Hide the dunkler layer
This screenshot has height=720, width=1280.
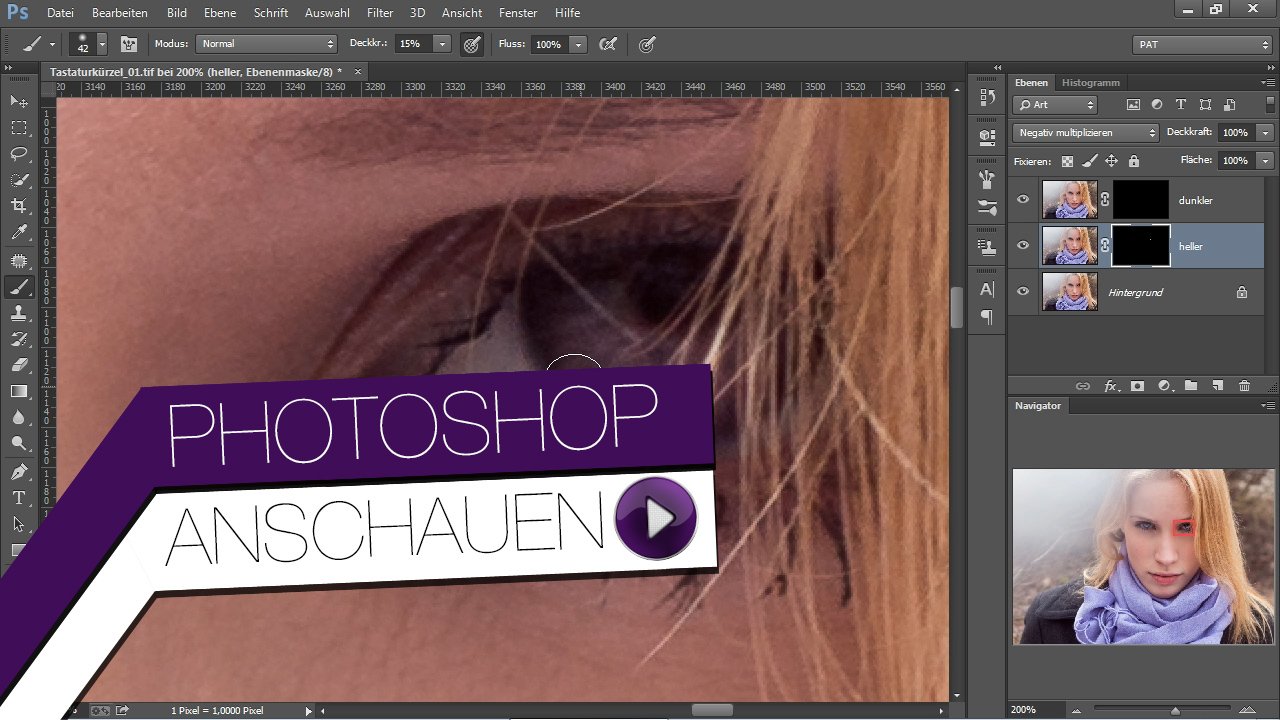pos(1023,200)
